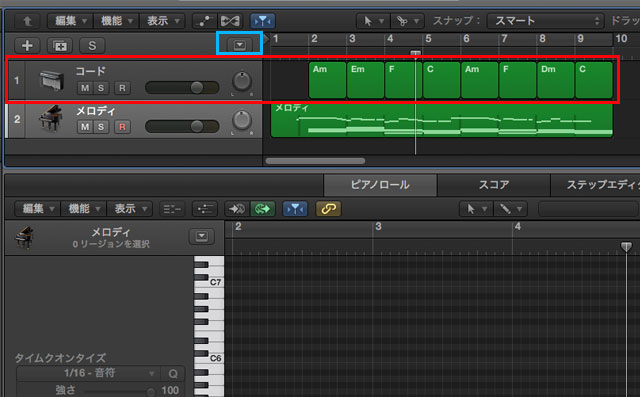Click bar 3 in the piano roll ruler
Viewport: 640px width, 397px height.
(378, 226)
